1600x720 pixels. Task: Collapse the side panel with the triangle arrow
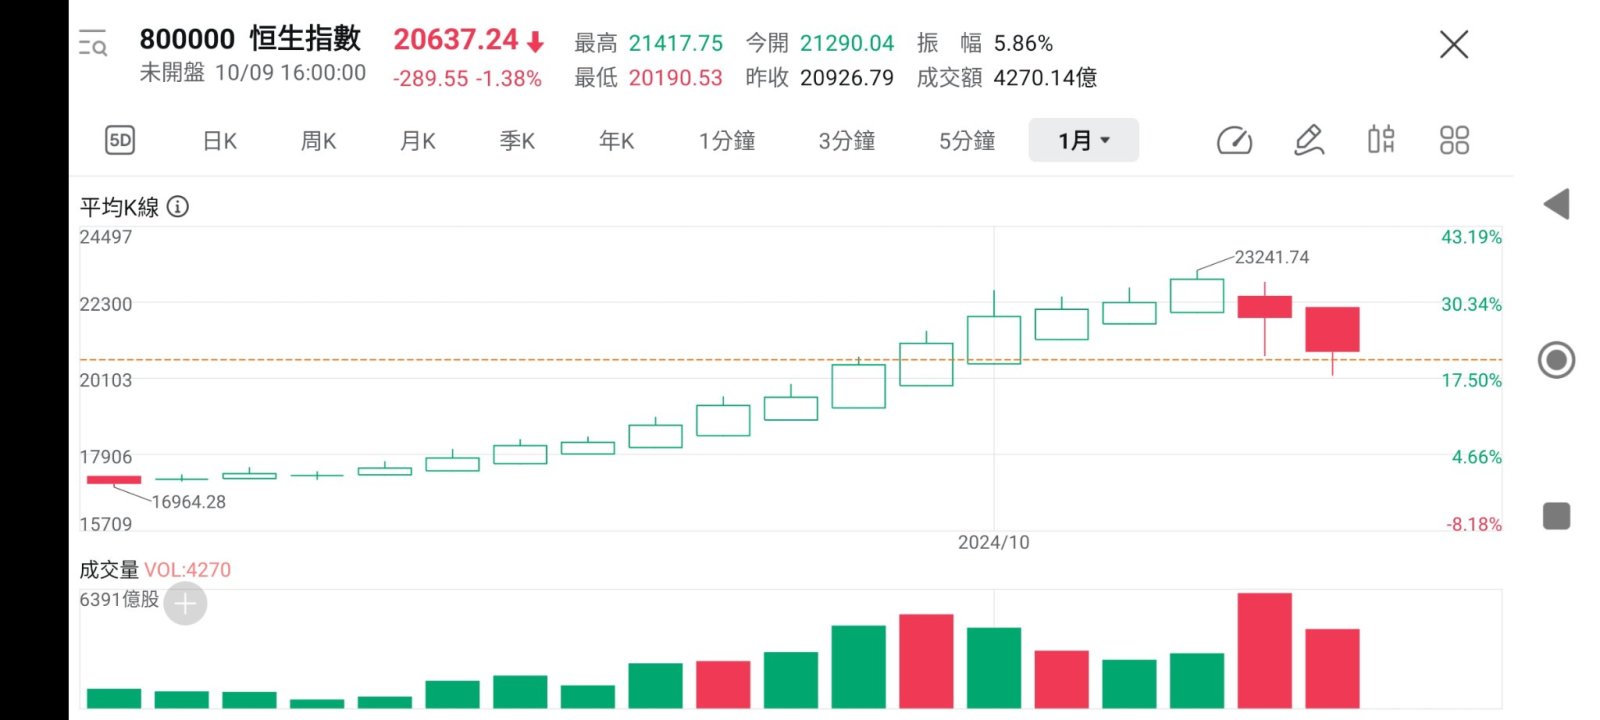click(x=1556, y=204)
